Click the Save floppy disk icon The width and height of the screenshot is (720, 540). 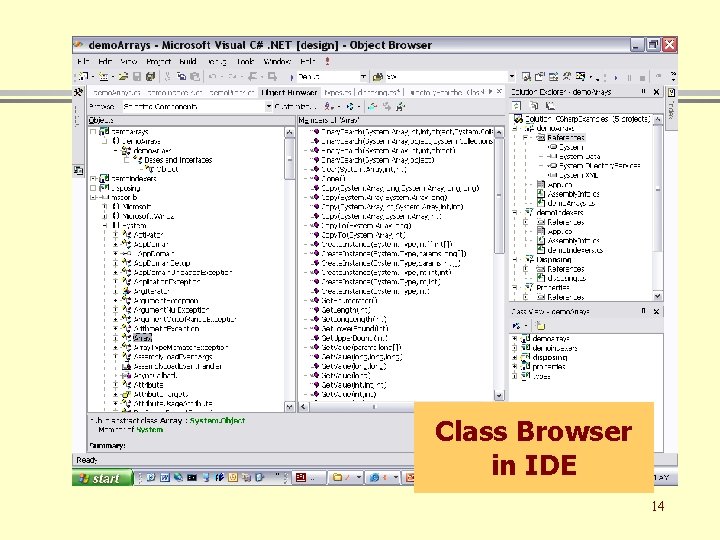tap(137, 77)
